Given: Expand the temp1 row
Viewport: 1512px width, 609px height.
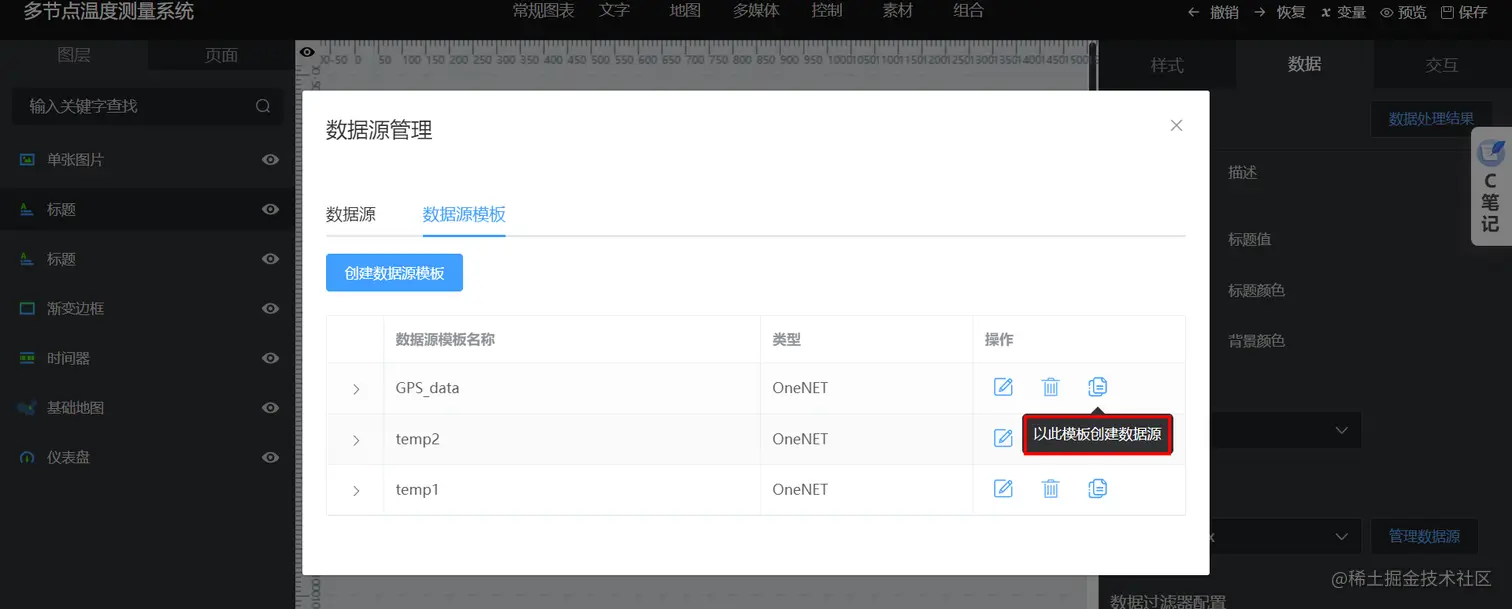Looking at the screenshot, I should [x=356, y=490].
